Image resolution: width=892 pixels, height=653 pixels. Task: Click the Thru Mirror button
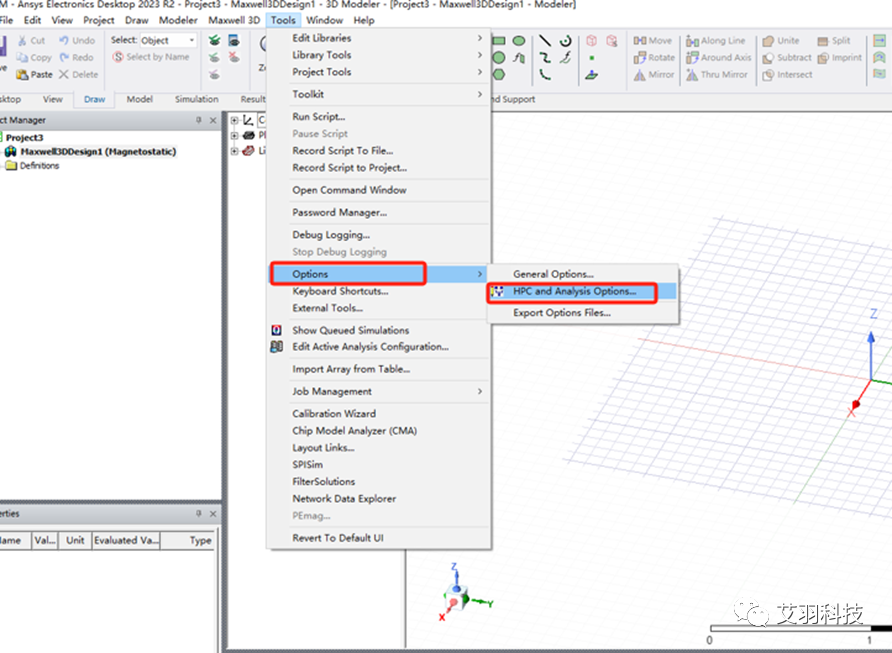click(717, 75)
